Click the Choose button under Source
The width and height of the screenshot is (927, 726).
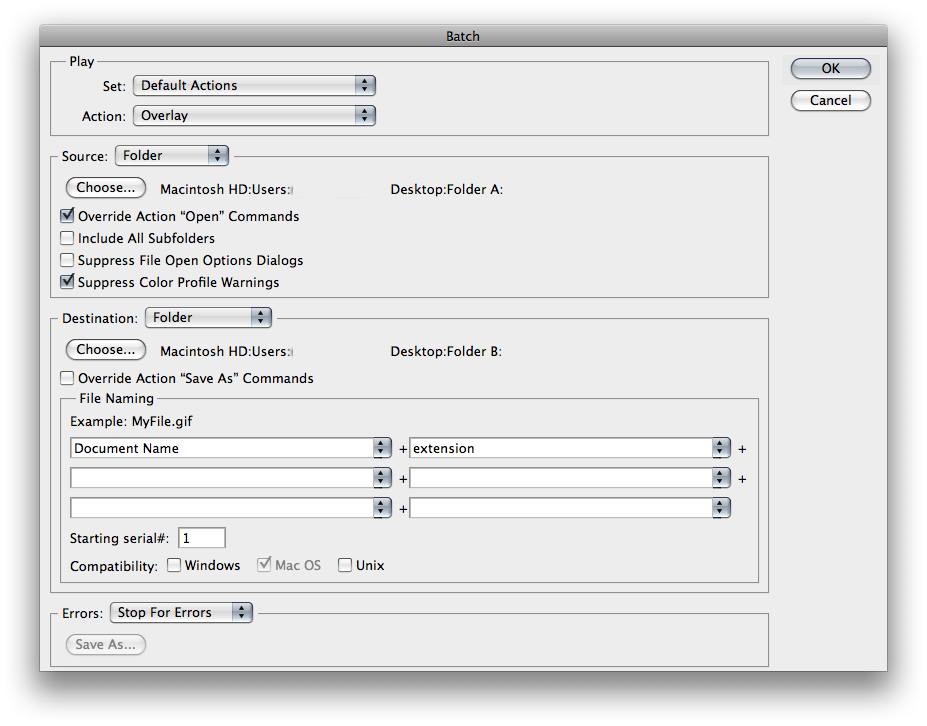point(106,188)
